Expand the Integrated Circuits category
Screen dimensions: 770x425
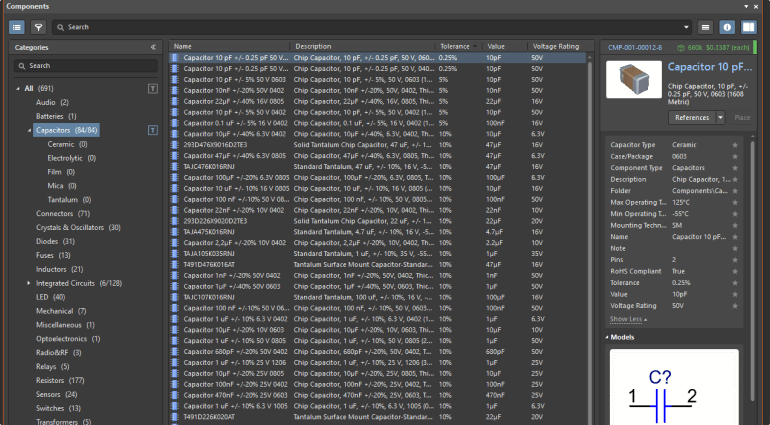(28, 283)
